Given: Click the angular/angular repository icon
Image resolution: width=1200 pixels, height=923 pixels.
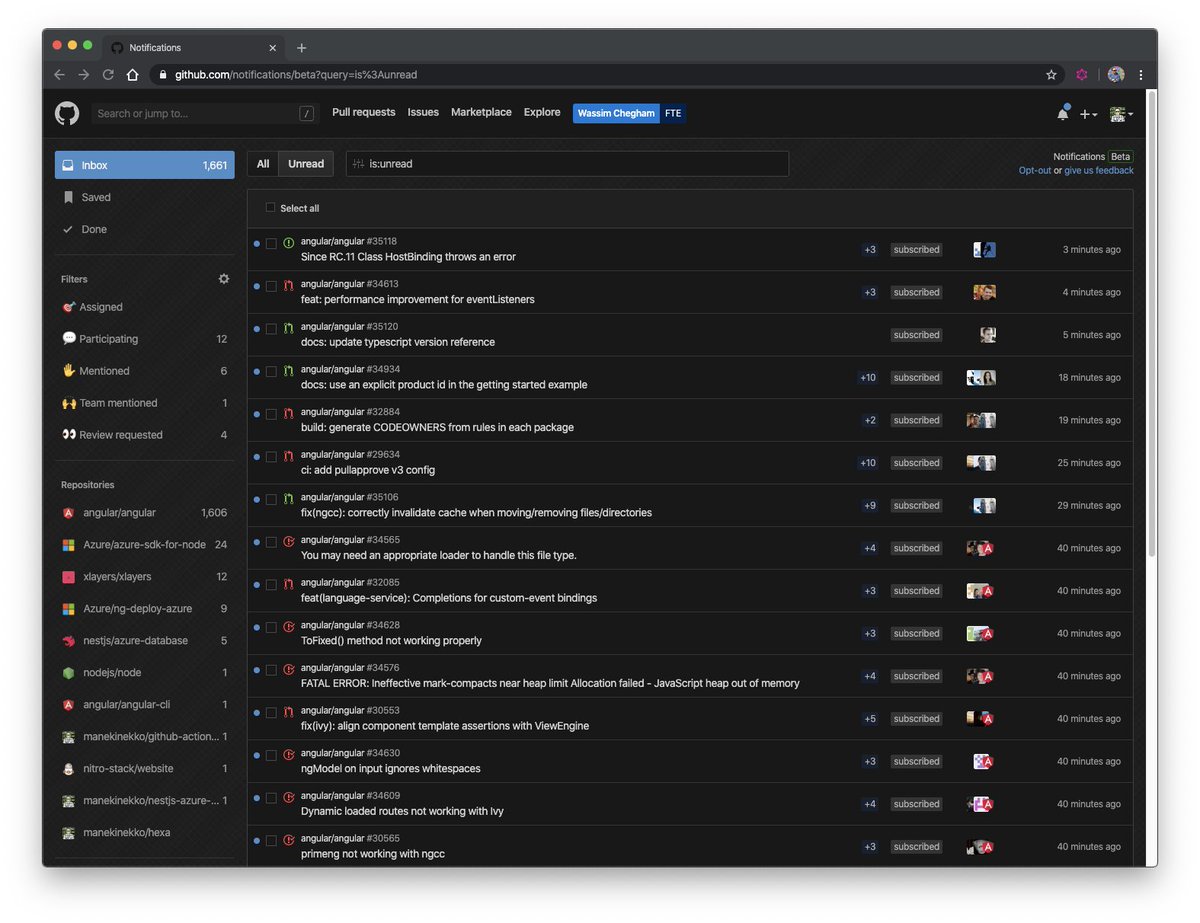Looking at the screenshot, I should [x=68, y=513].
